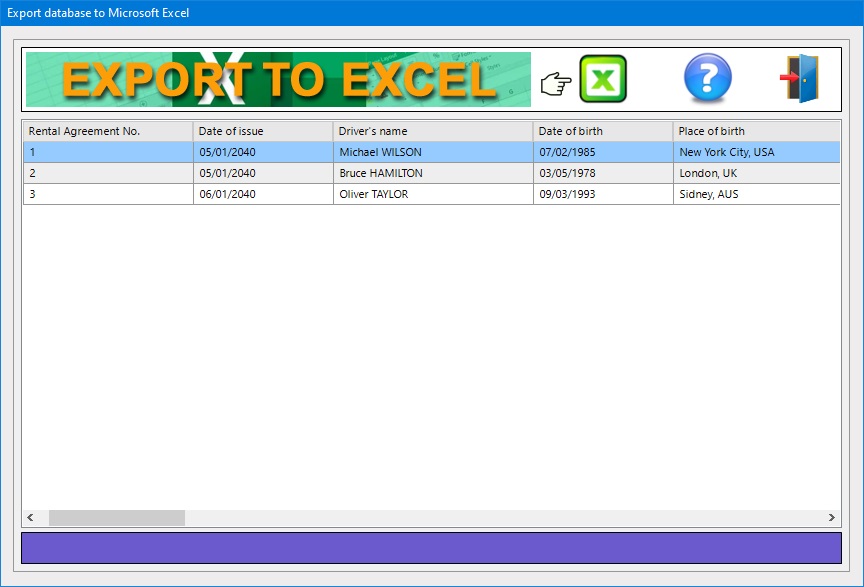The image size is (864, 587).
Task: Select the Bruce HAMILTON row
Action: point(381,173)
